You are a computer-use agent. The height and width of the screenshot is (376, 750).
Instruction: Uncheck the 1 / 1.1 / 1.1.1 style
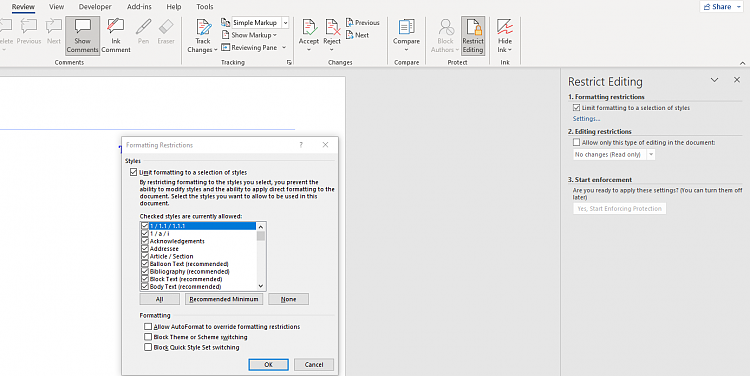145,226
